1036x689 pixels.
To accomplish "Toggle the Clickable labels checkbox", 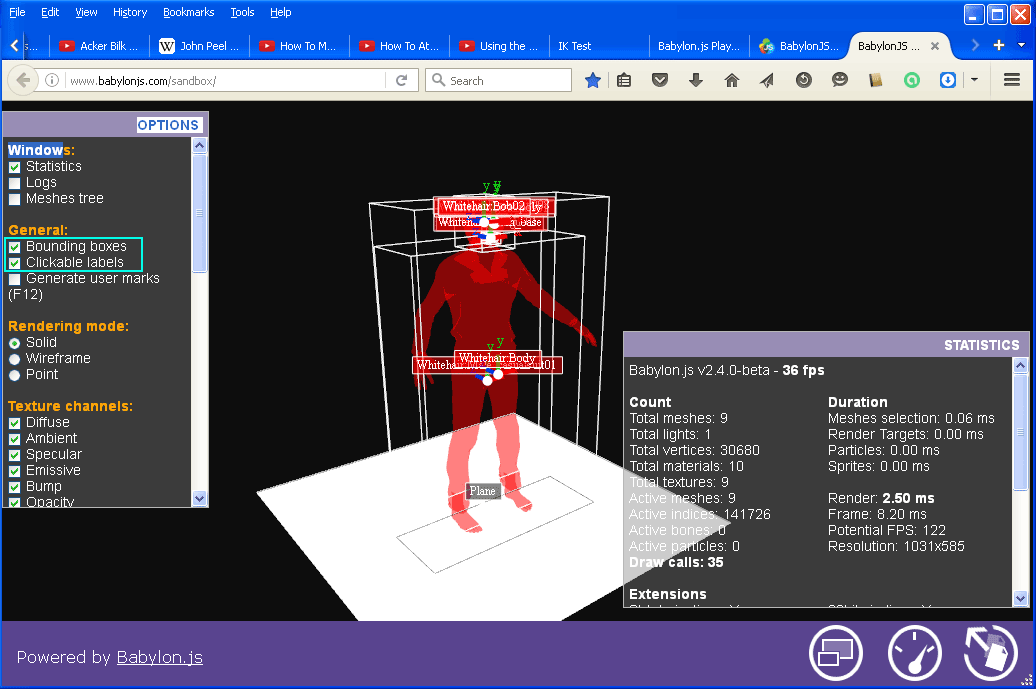I will pyautogui.click(x=15, y=263).
